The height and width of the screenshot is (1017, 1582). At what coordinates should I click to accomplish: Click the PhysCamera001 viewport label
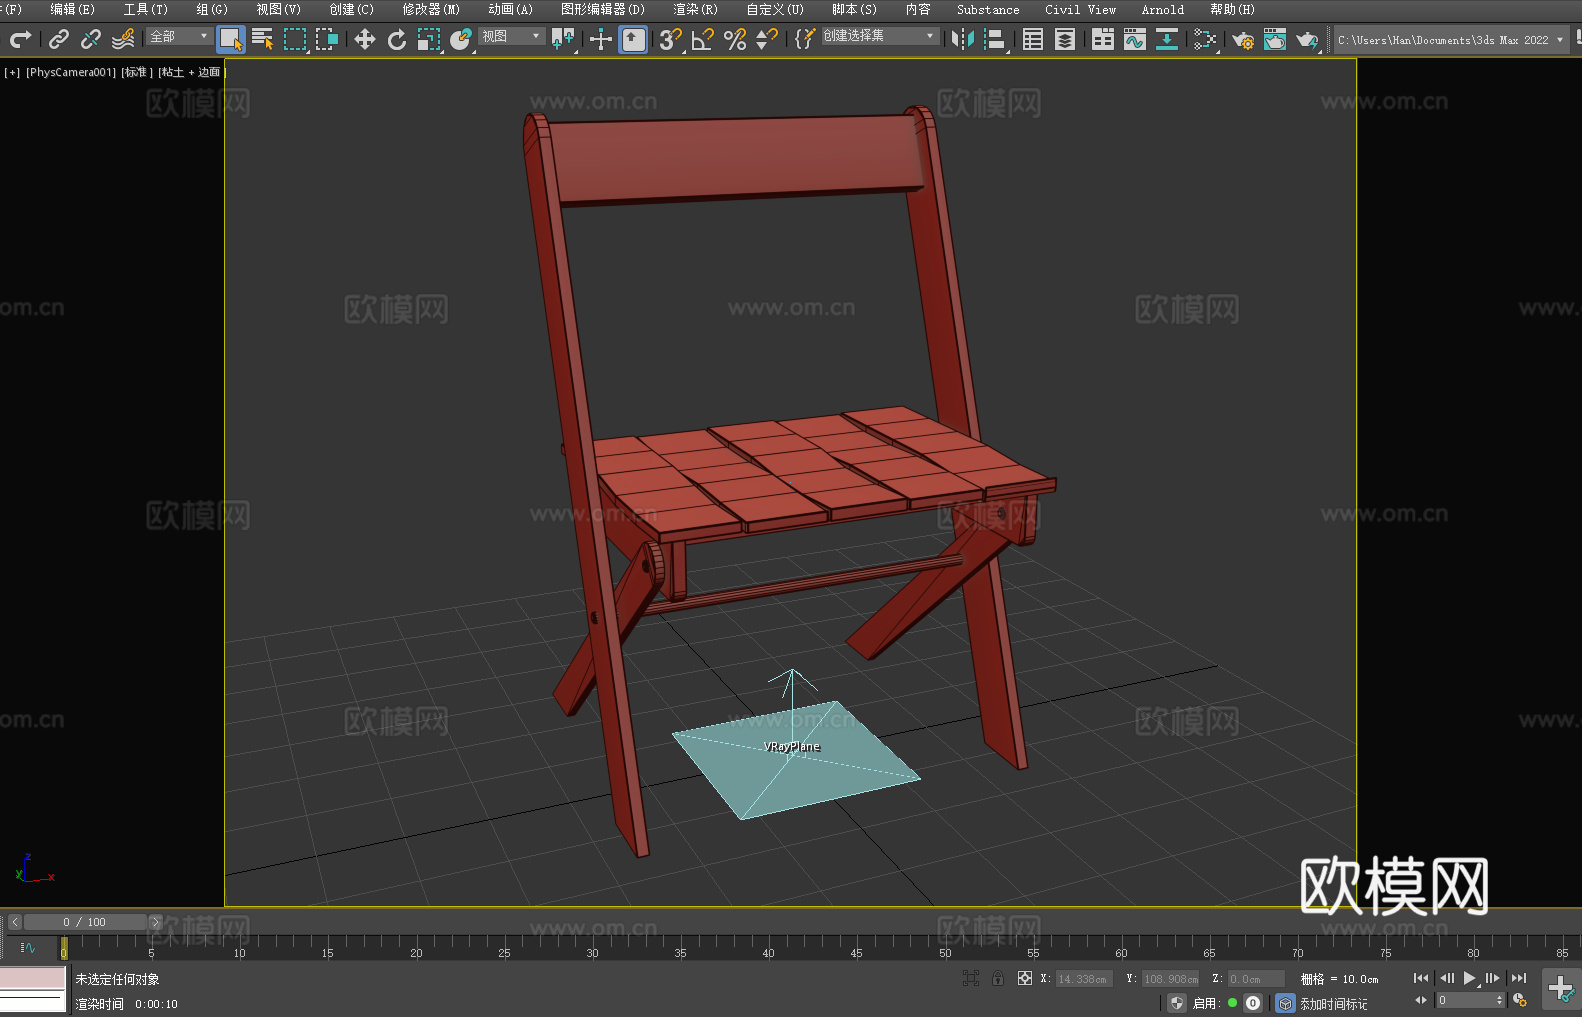(71, 72)
